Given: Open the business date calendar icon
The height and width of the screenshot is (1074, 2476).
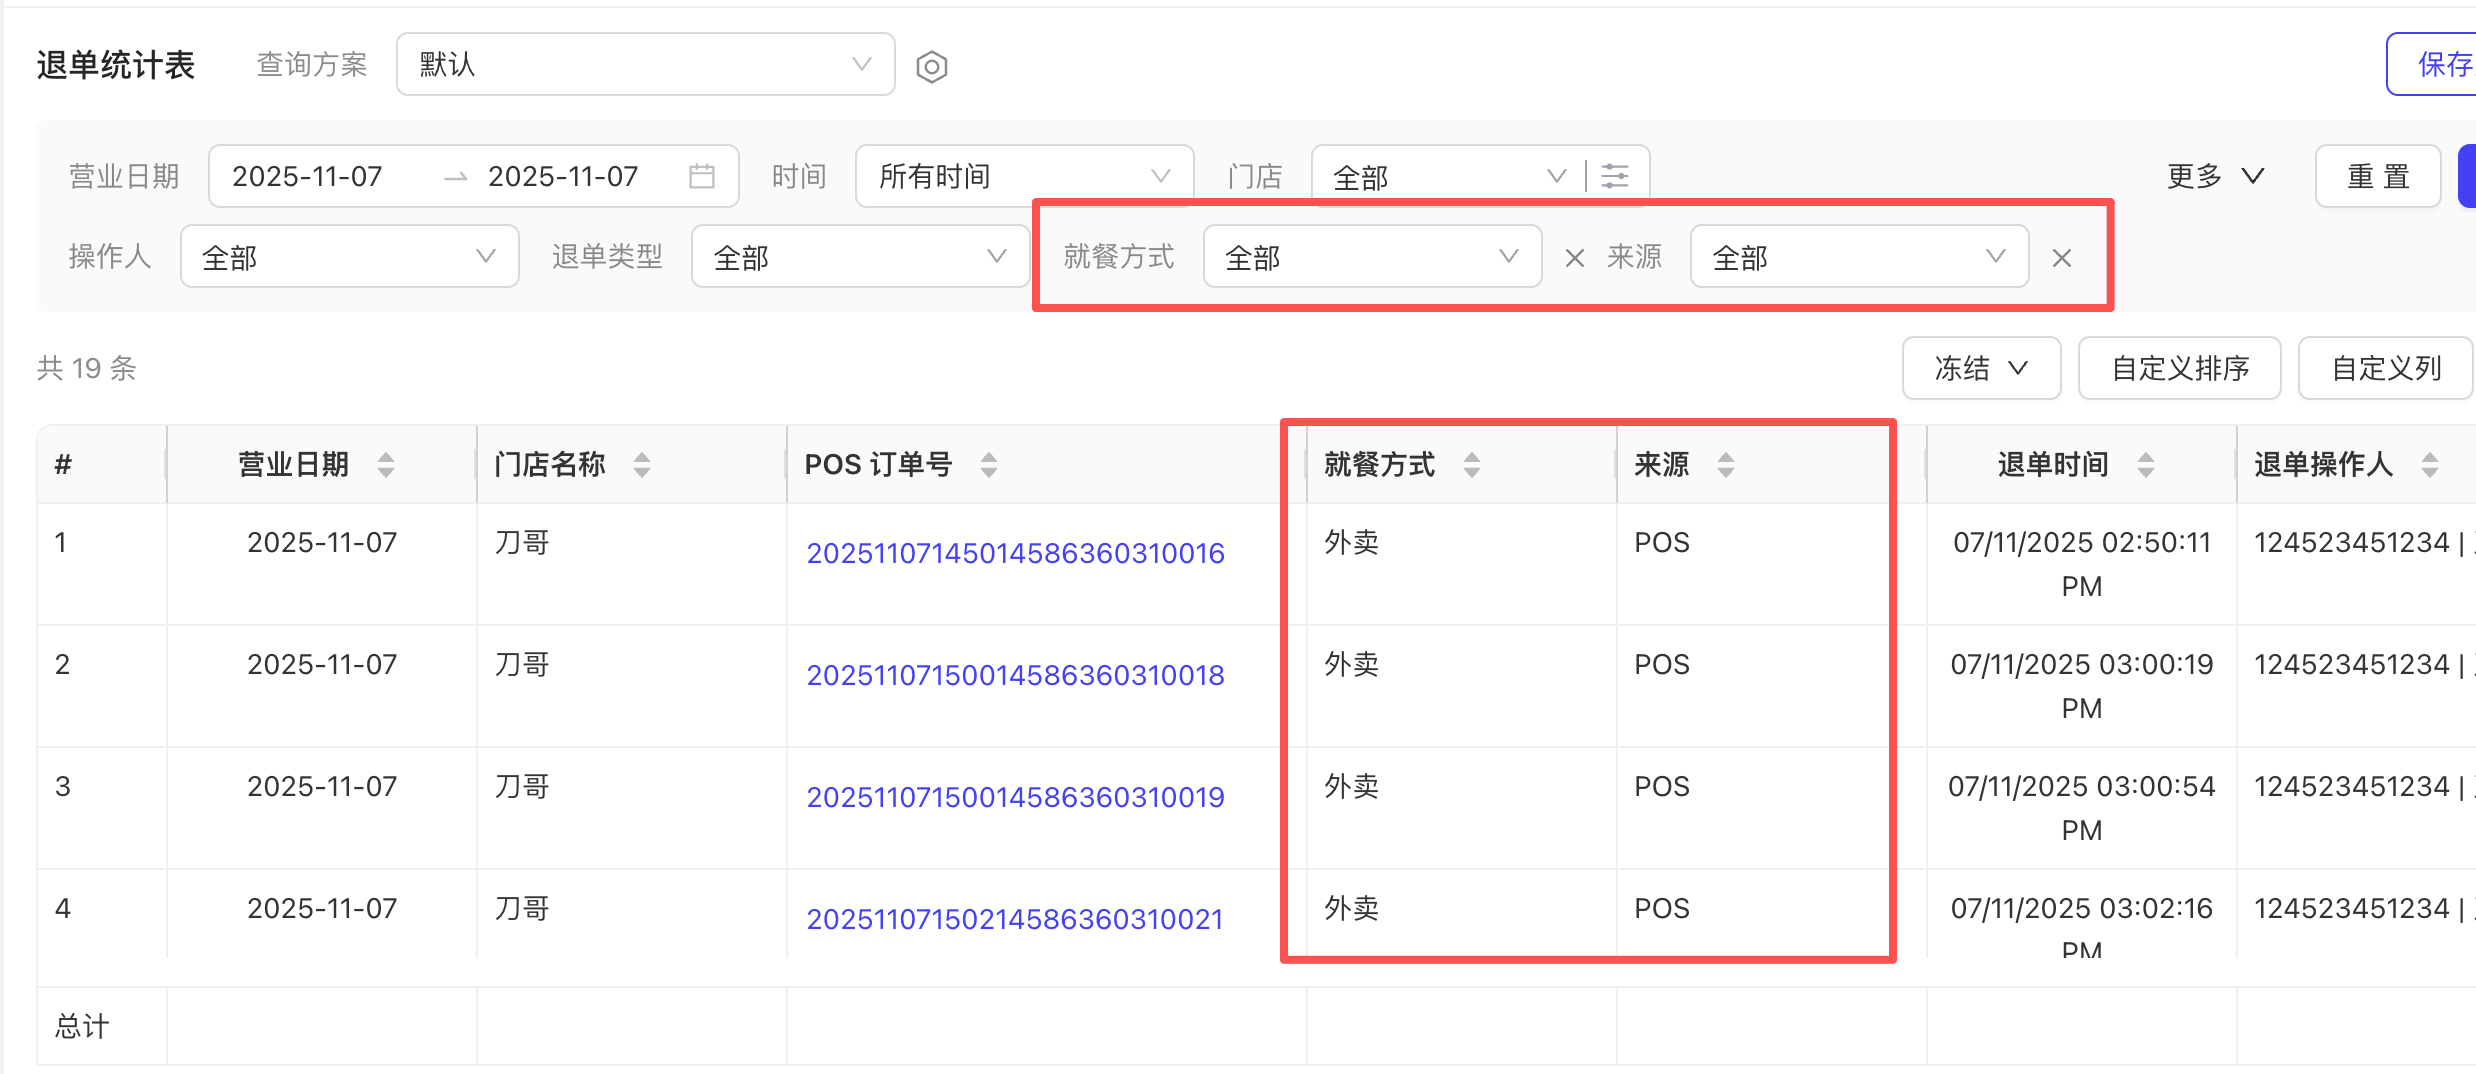Looking at the screenshot, I should 702,176.
